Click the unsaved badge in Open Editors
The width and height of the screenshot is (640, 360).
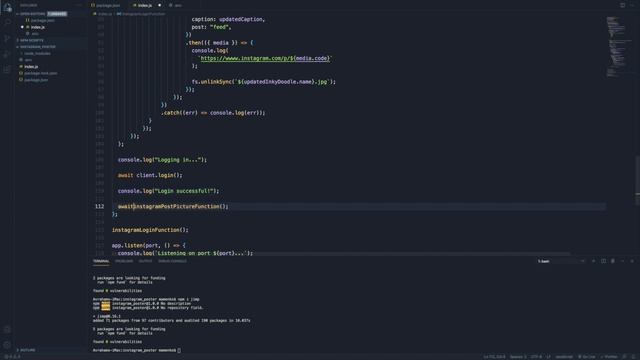(57, 14)
